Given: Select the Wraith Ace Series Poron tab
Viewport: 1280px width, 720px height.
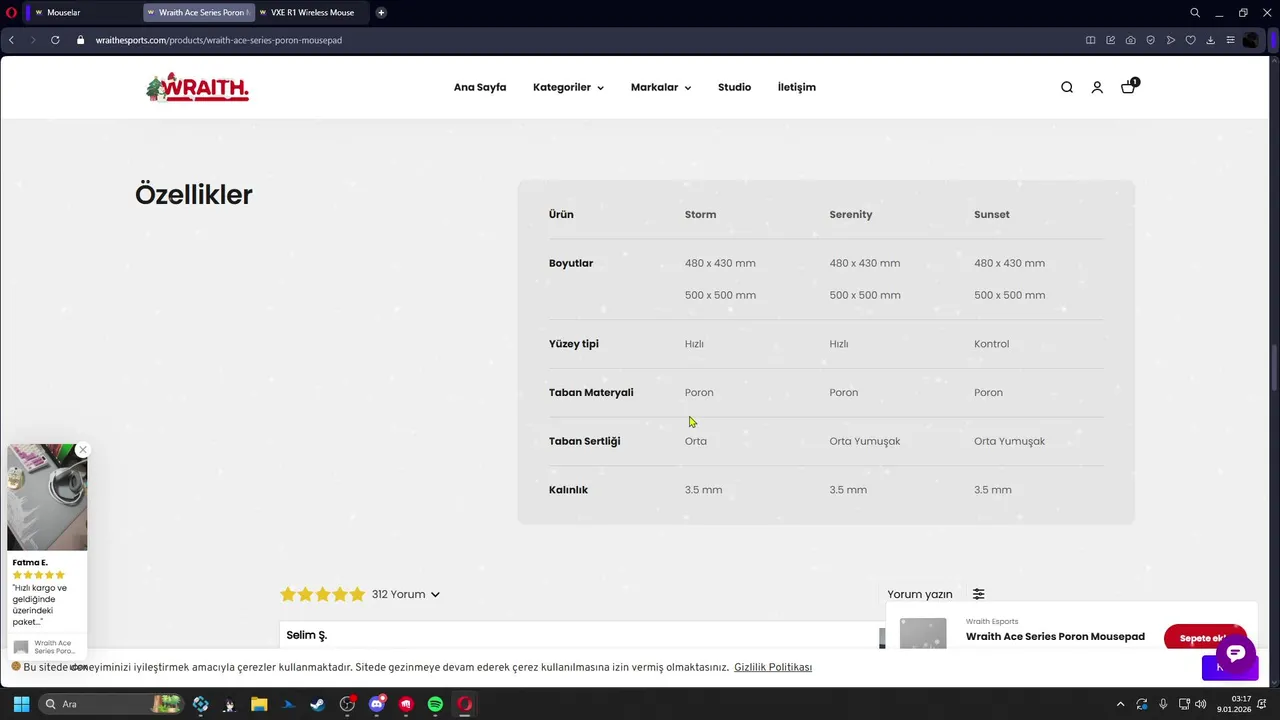Looking at the screenshot, I should pos(198,12).
